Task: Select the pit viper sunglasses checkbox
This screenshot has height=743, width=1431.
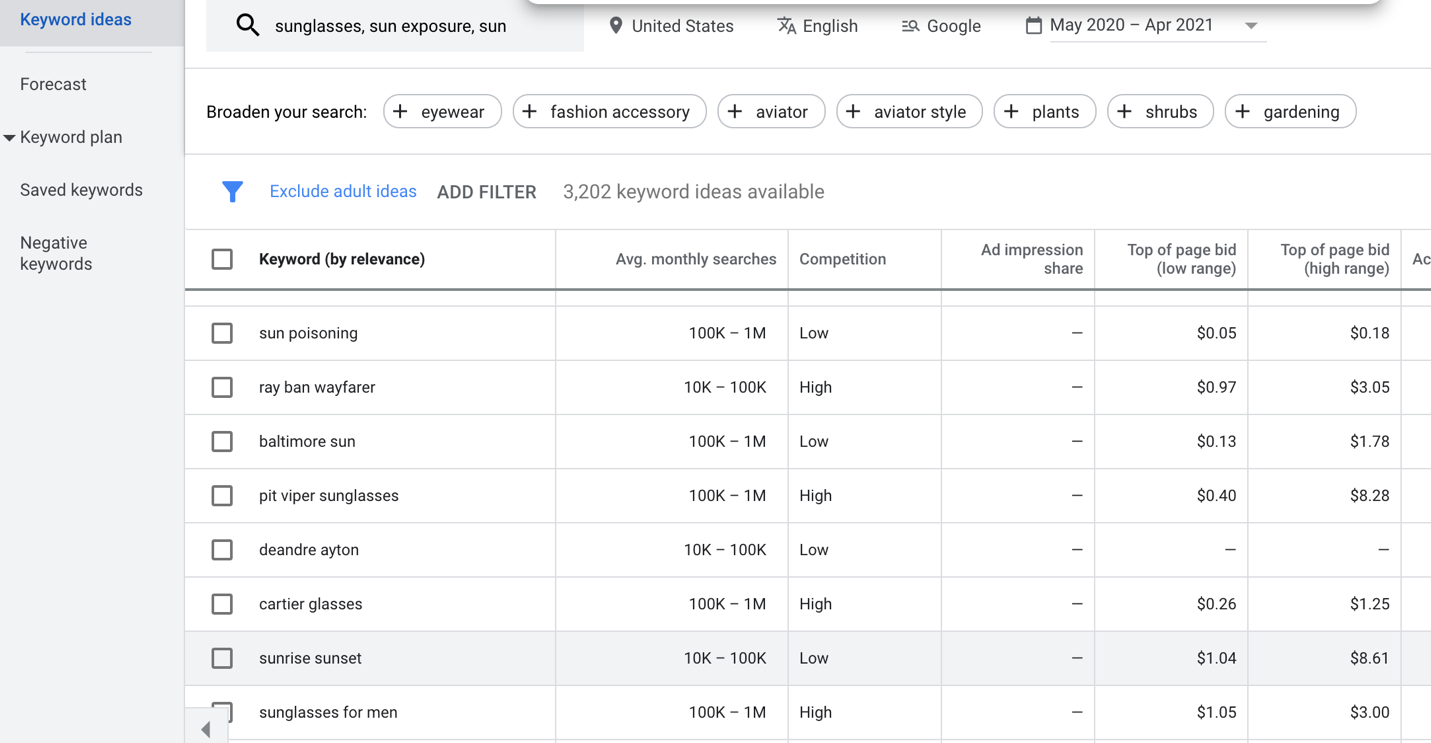Action: click(222, 496)
